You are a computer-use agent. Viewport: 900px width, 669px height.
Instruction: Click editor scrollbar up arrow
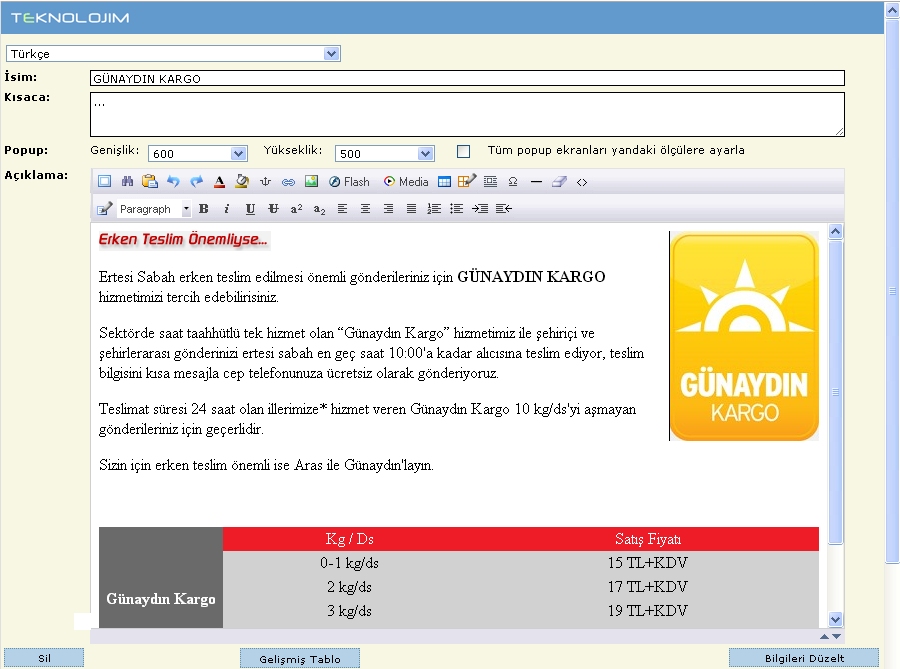tap(836, 231)
